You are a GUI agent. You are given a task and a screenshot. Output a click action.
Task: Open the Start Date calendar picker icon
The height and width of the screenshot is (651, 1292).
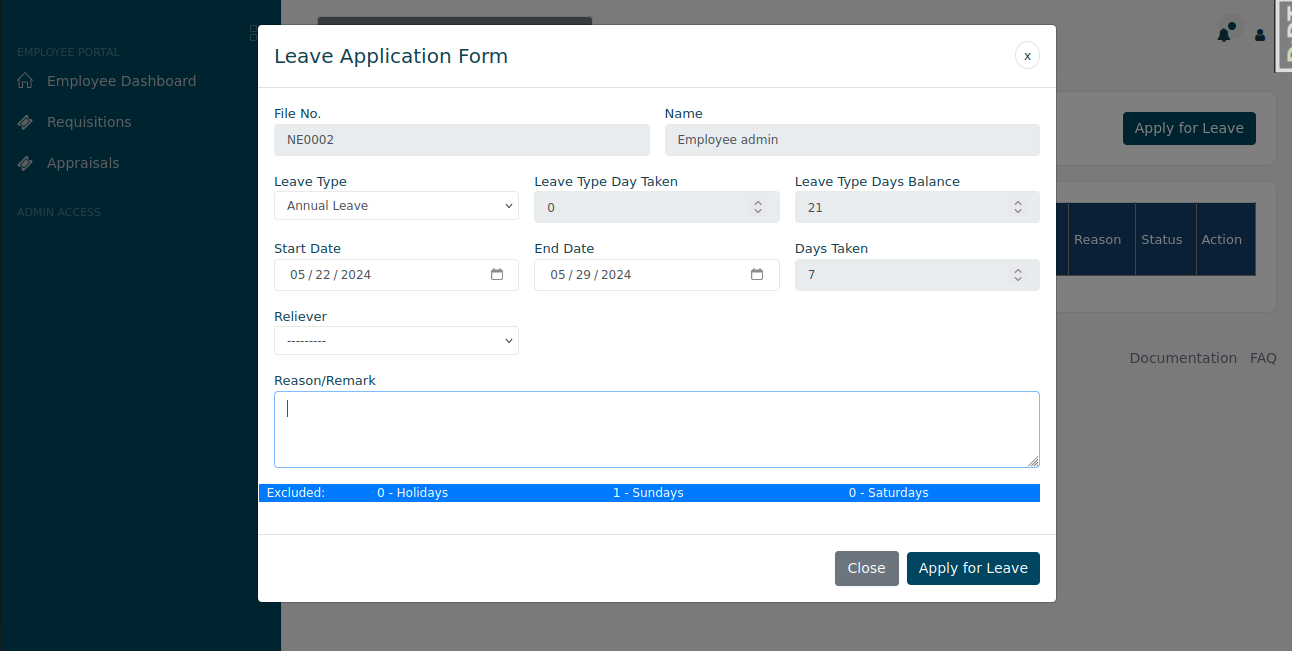pyautogui.click(x=497, y=274)
